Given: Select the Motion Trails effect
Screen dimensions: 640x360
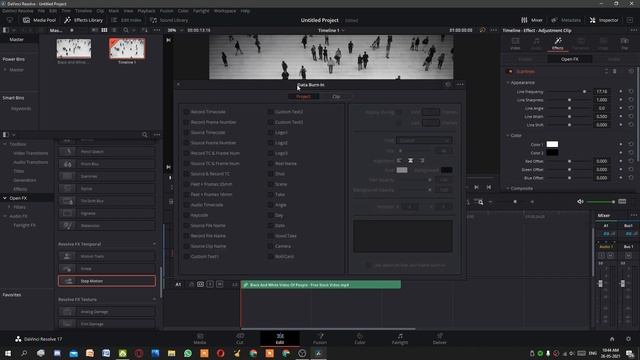Looking at the screenshot, I should (x=107, y=256).
